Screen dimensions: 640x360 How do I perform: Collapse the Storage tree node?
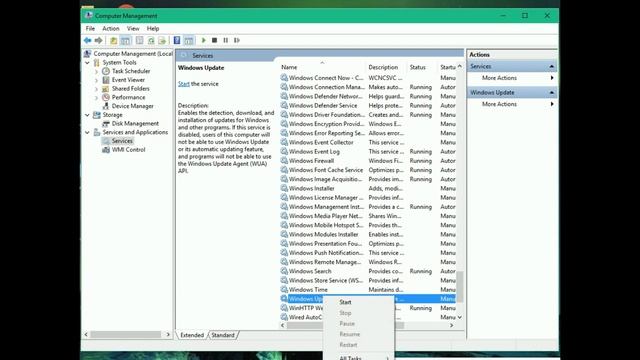(87, 115)
